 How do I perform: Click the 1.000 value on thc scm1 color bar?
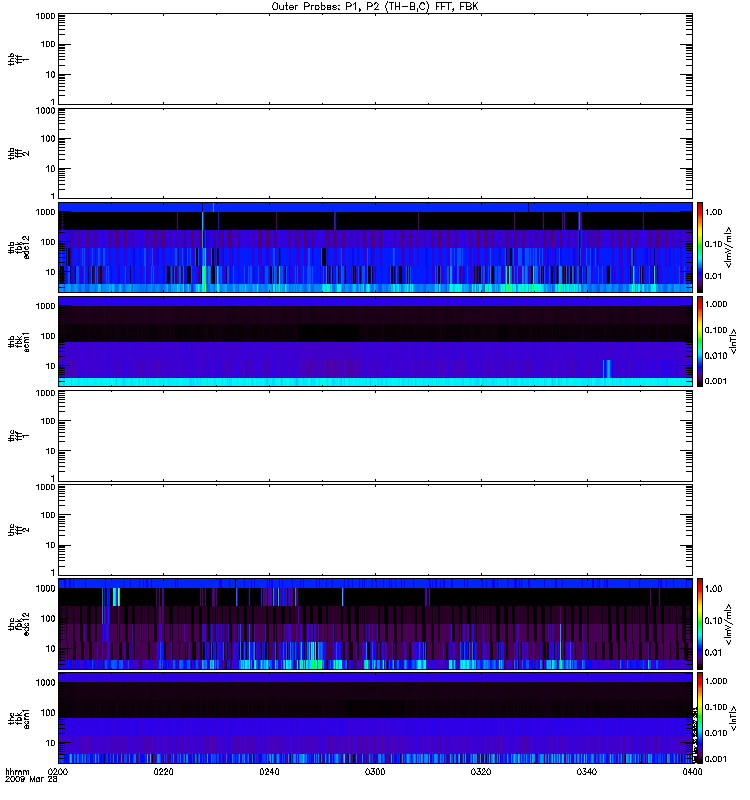click(x=716, y=681)
